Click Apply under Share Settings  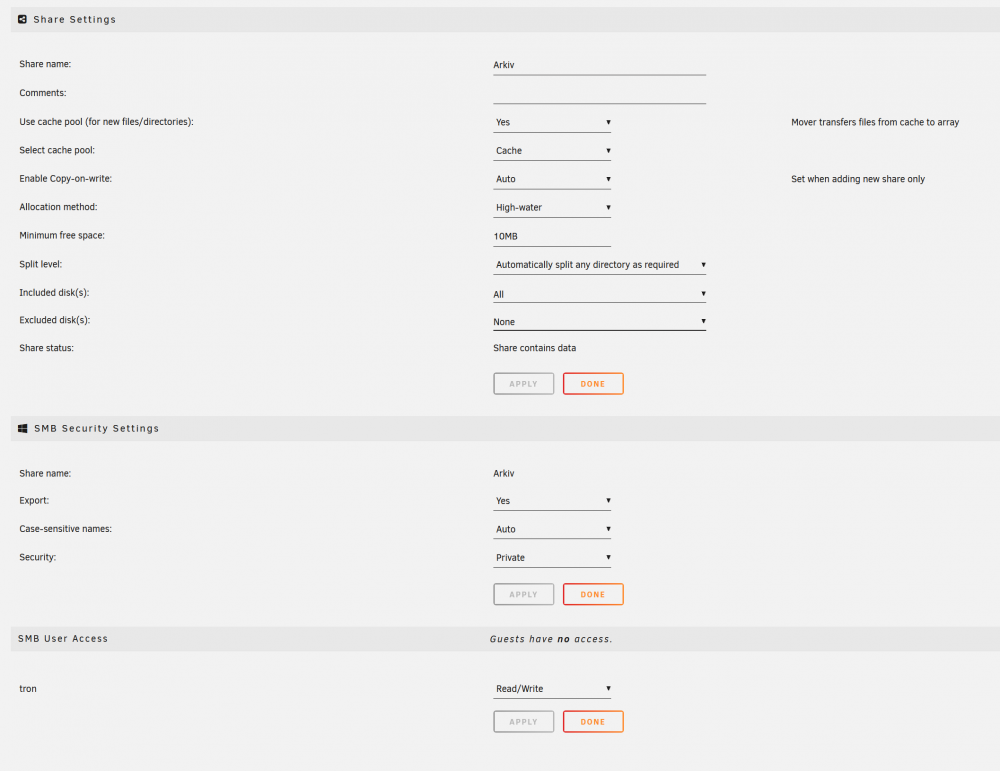click(x=523, y=384)
